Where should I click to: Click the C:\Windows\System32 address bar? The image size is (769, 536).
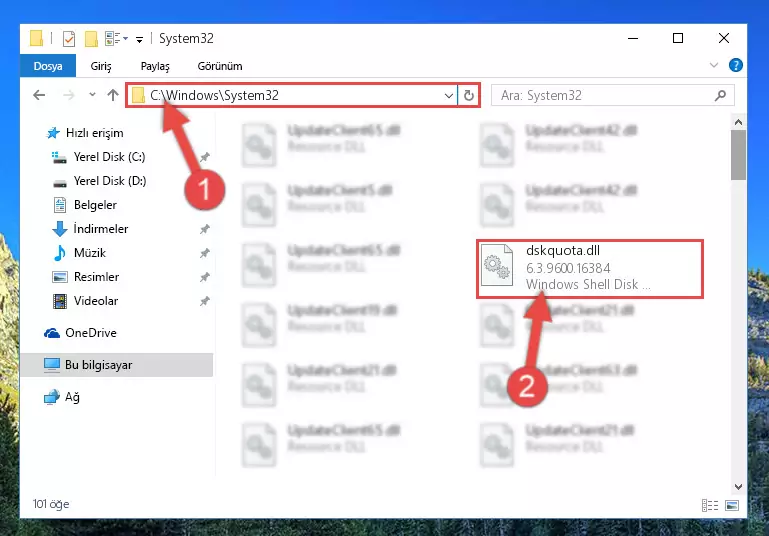point(292,95)
